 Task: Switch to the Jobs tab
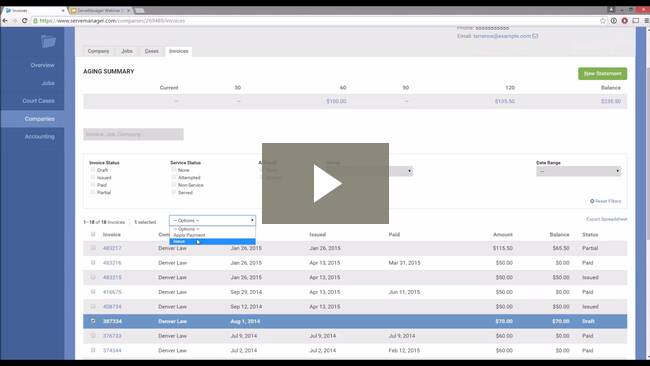[x=127, y=51]
